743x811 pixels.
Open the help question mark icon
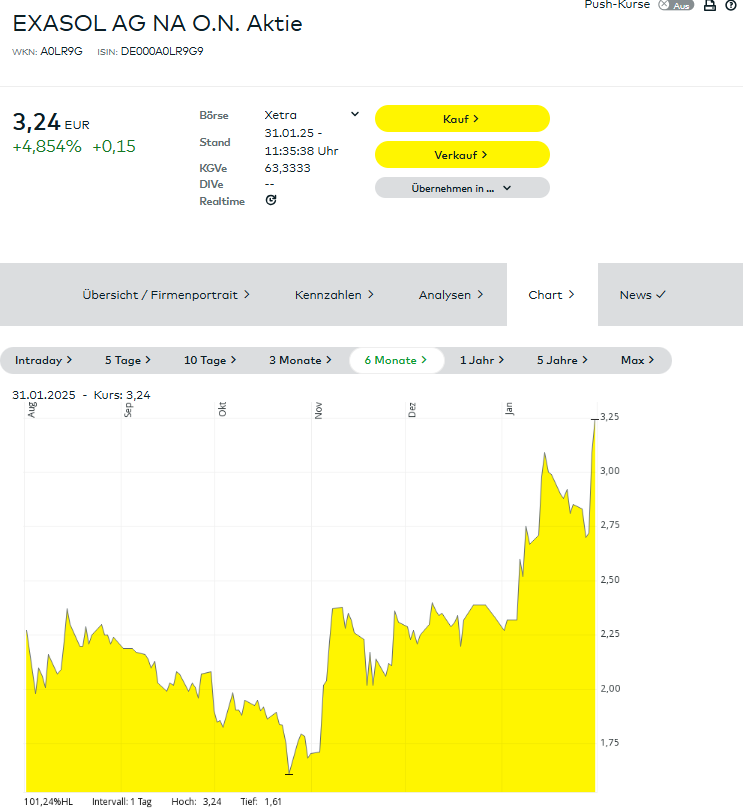[x=731, y=5]
